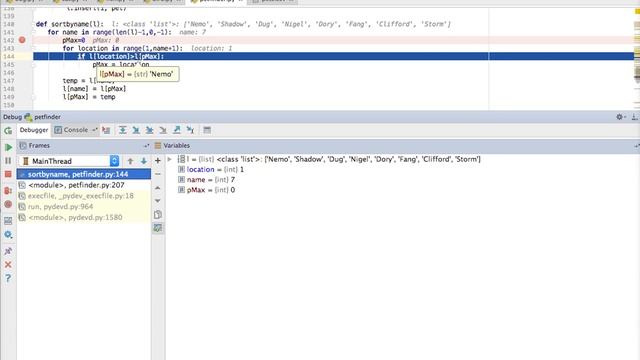Select frame run, pydevd.py:964
Viewport: 640px width, 360px height.
(84, 207)
